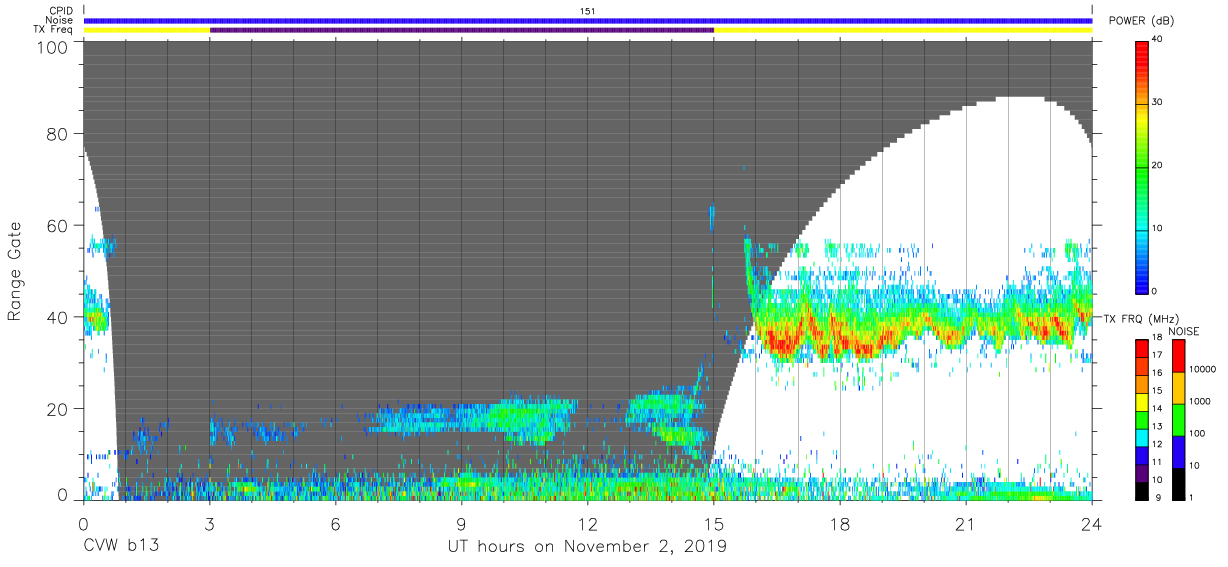Image resolution: width=1228 pixels, height=567 pixels.
Task: Click the NOISE legend title
Action: coord(1185,330)
